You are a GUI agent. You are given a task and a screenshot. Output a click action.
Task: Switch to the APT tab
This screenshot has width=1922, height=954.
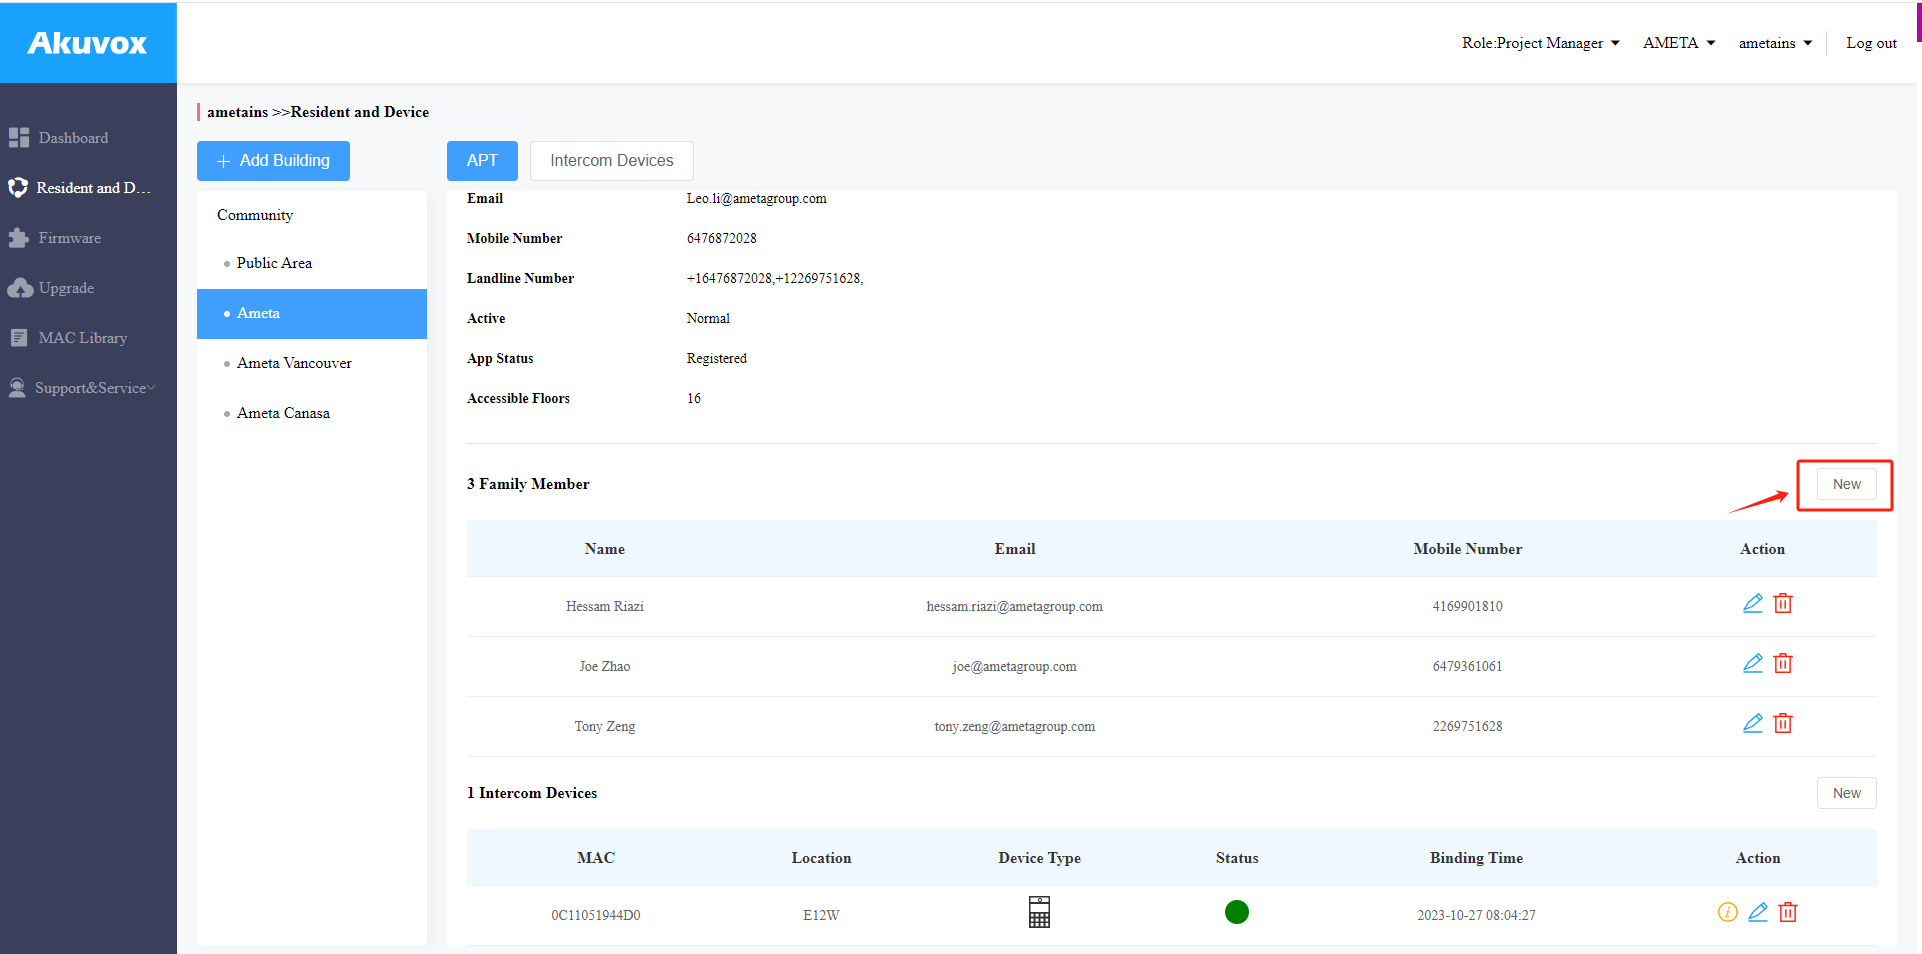pos(482,161)
